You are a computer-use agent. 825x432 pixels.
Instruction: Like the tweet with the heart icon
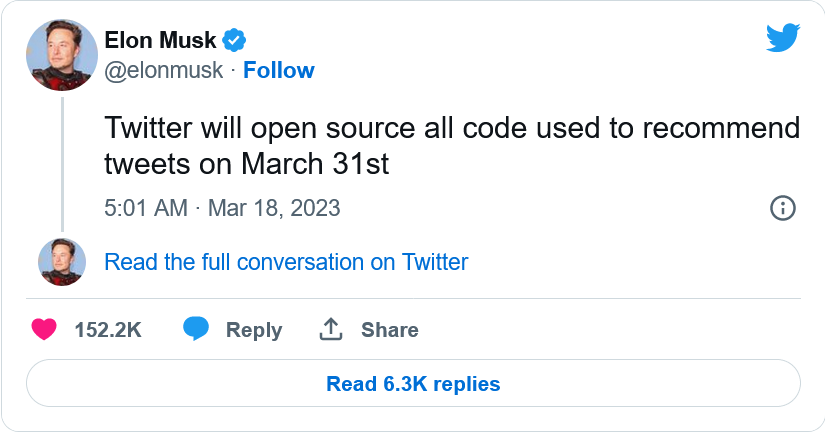pyautogui.click(x=43, y=329)
